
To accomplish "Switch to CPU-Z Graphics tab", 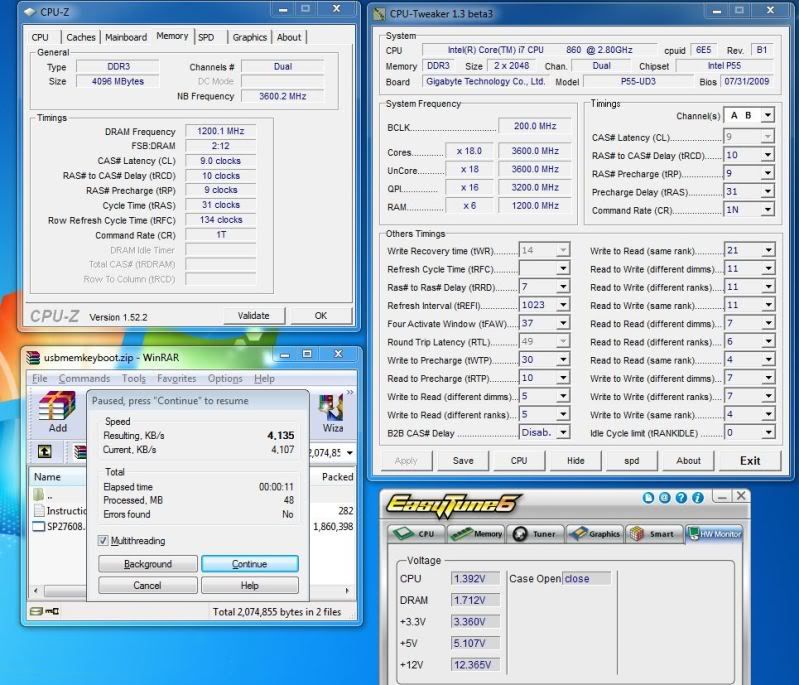I will point(250,37).
